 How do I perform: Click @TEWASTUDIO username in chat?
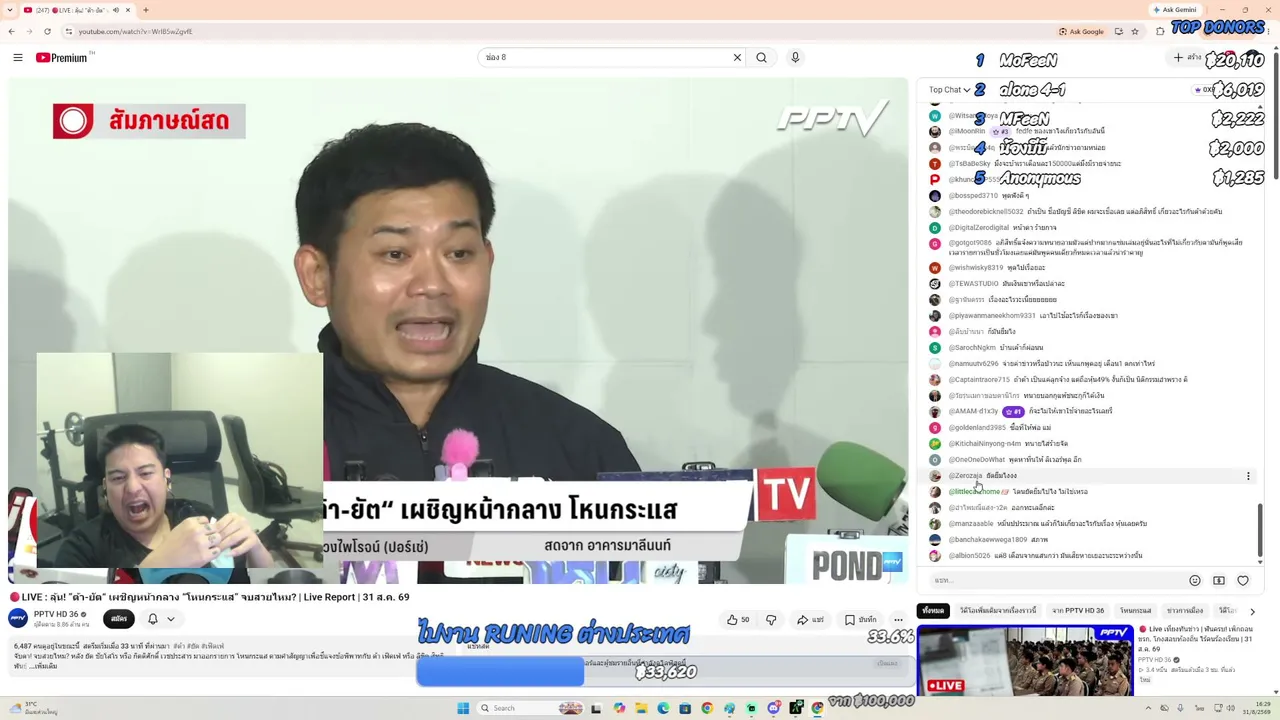click(x=974, y=284)
